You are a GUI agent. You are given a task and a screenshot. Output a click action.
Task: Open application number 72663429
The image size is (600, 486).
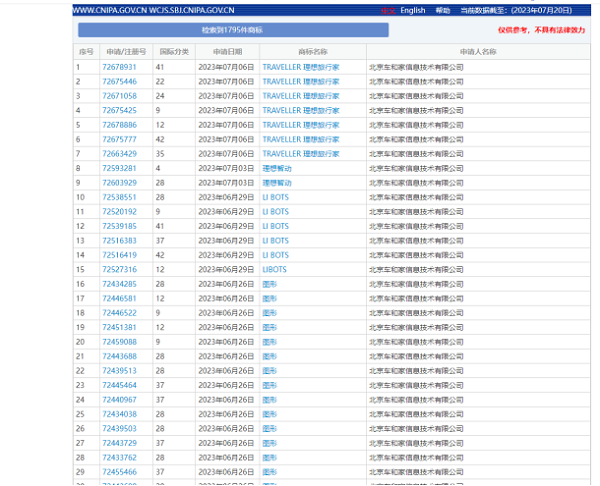coord(119,154)
